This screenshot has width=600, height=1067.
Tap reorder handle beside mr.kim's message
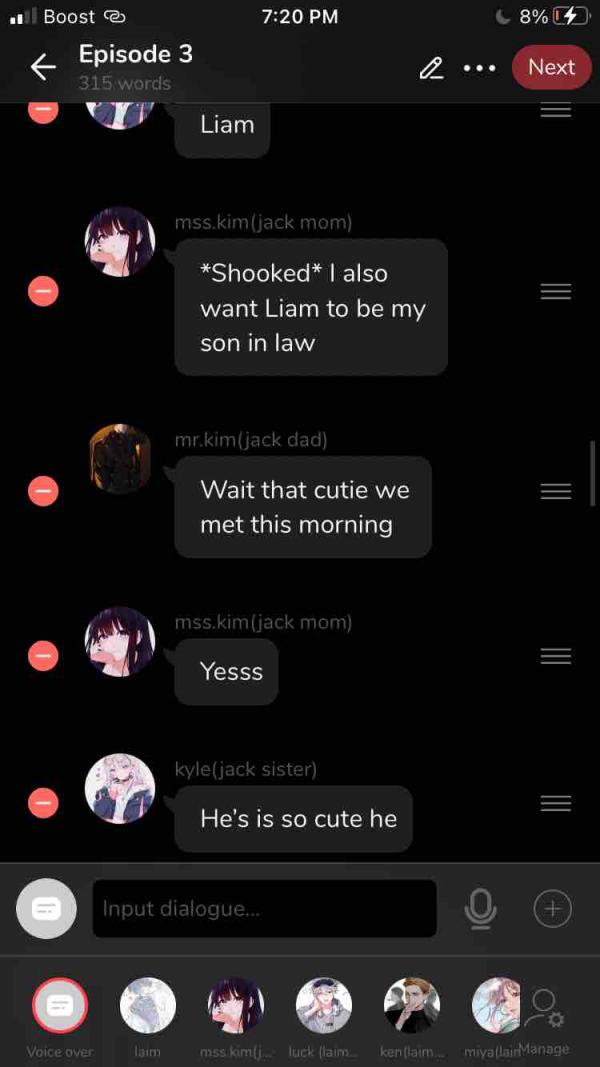click(556, 491)
